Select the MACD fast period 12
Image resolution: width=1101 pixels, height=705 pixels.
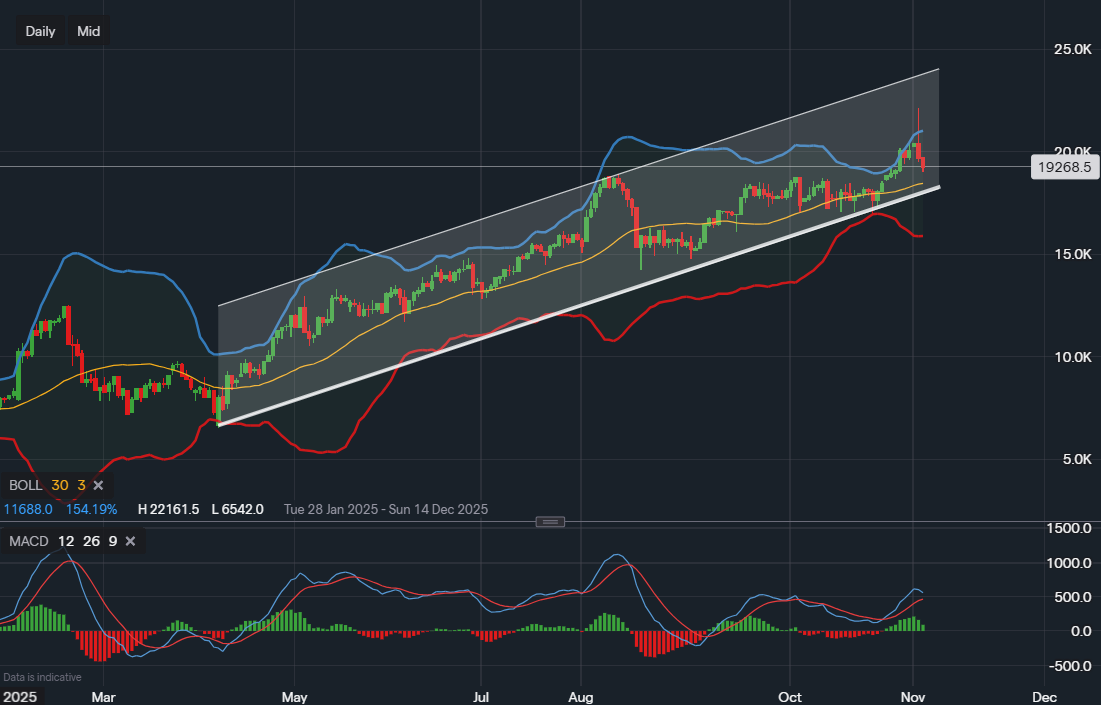[x=65, y=541]
